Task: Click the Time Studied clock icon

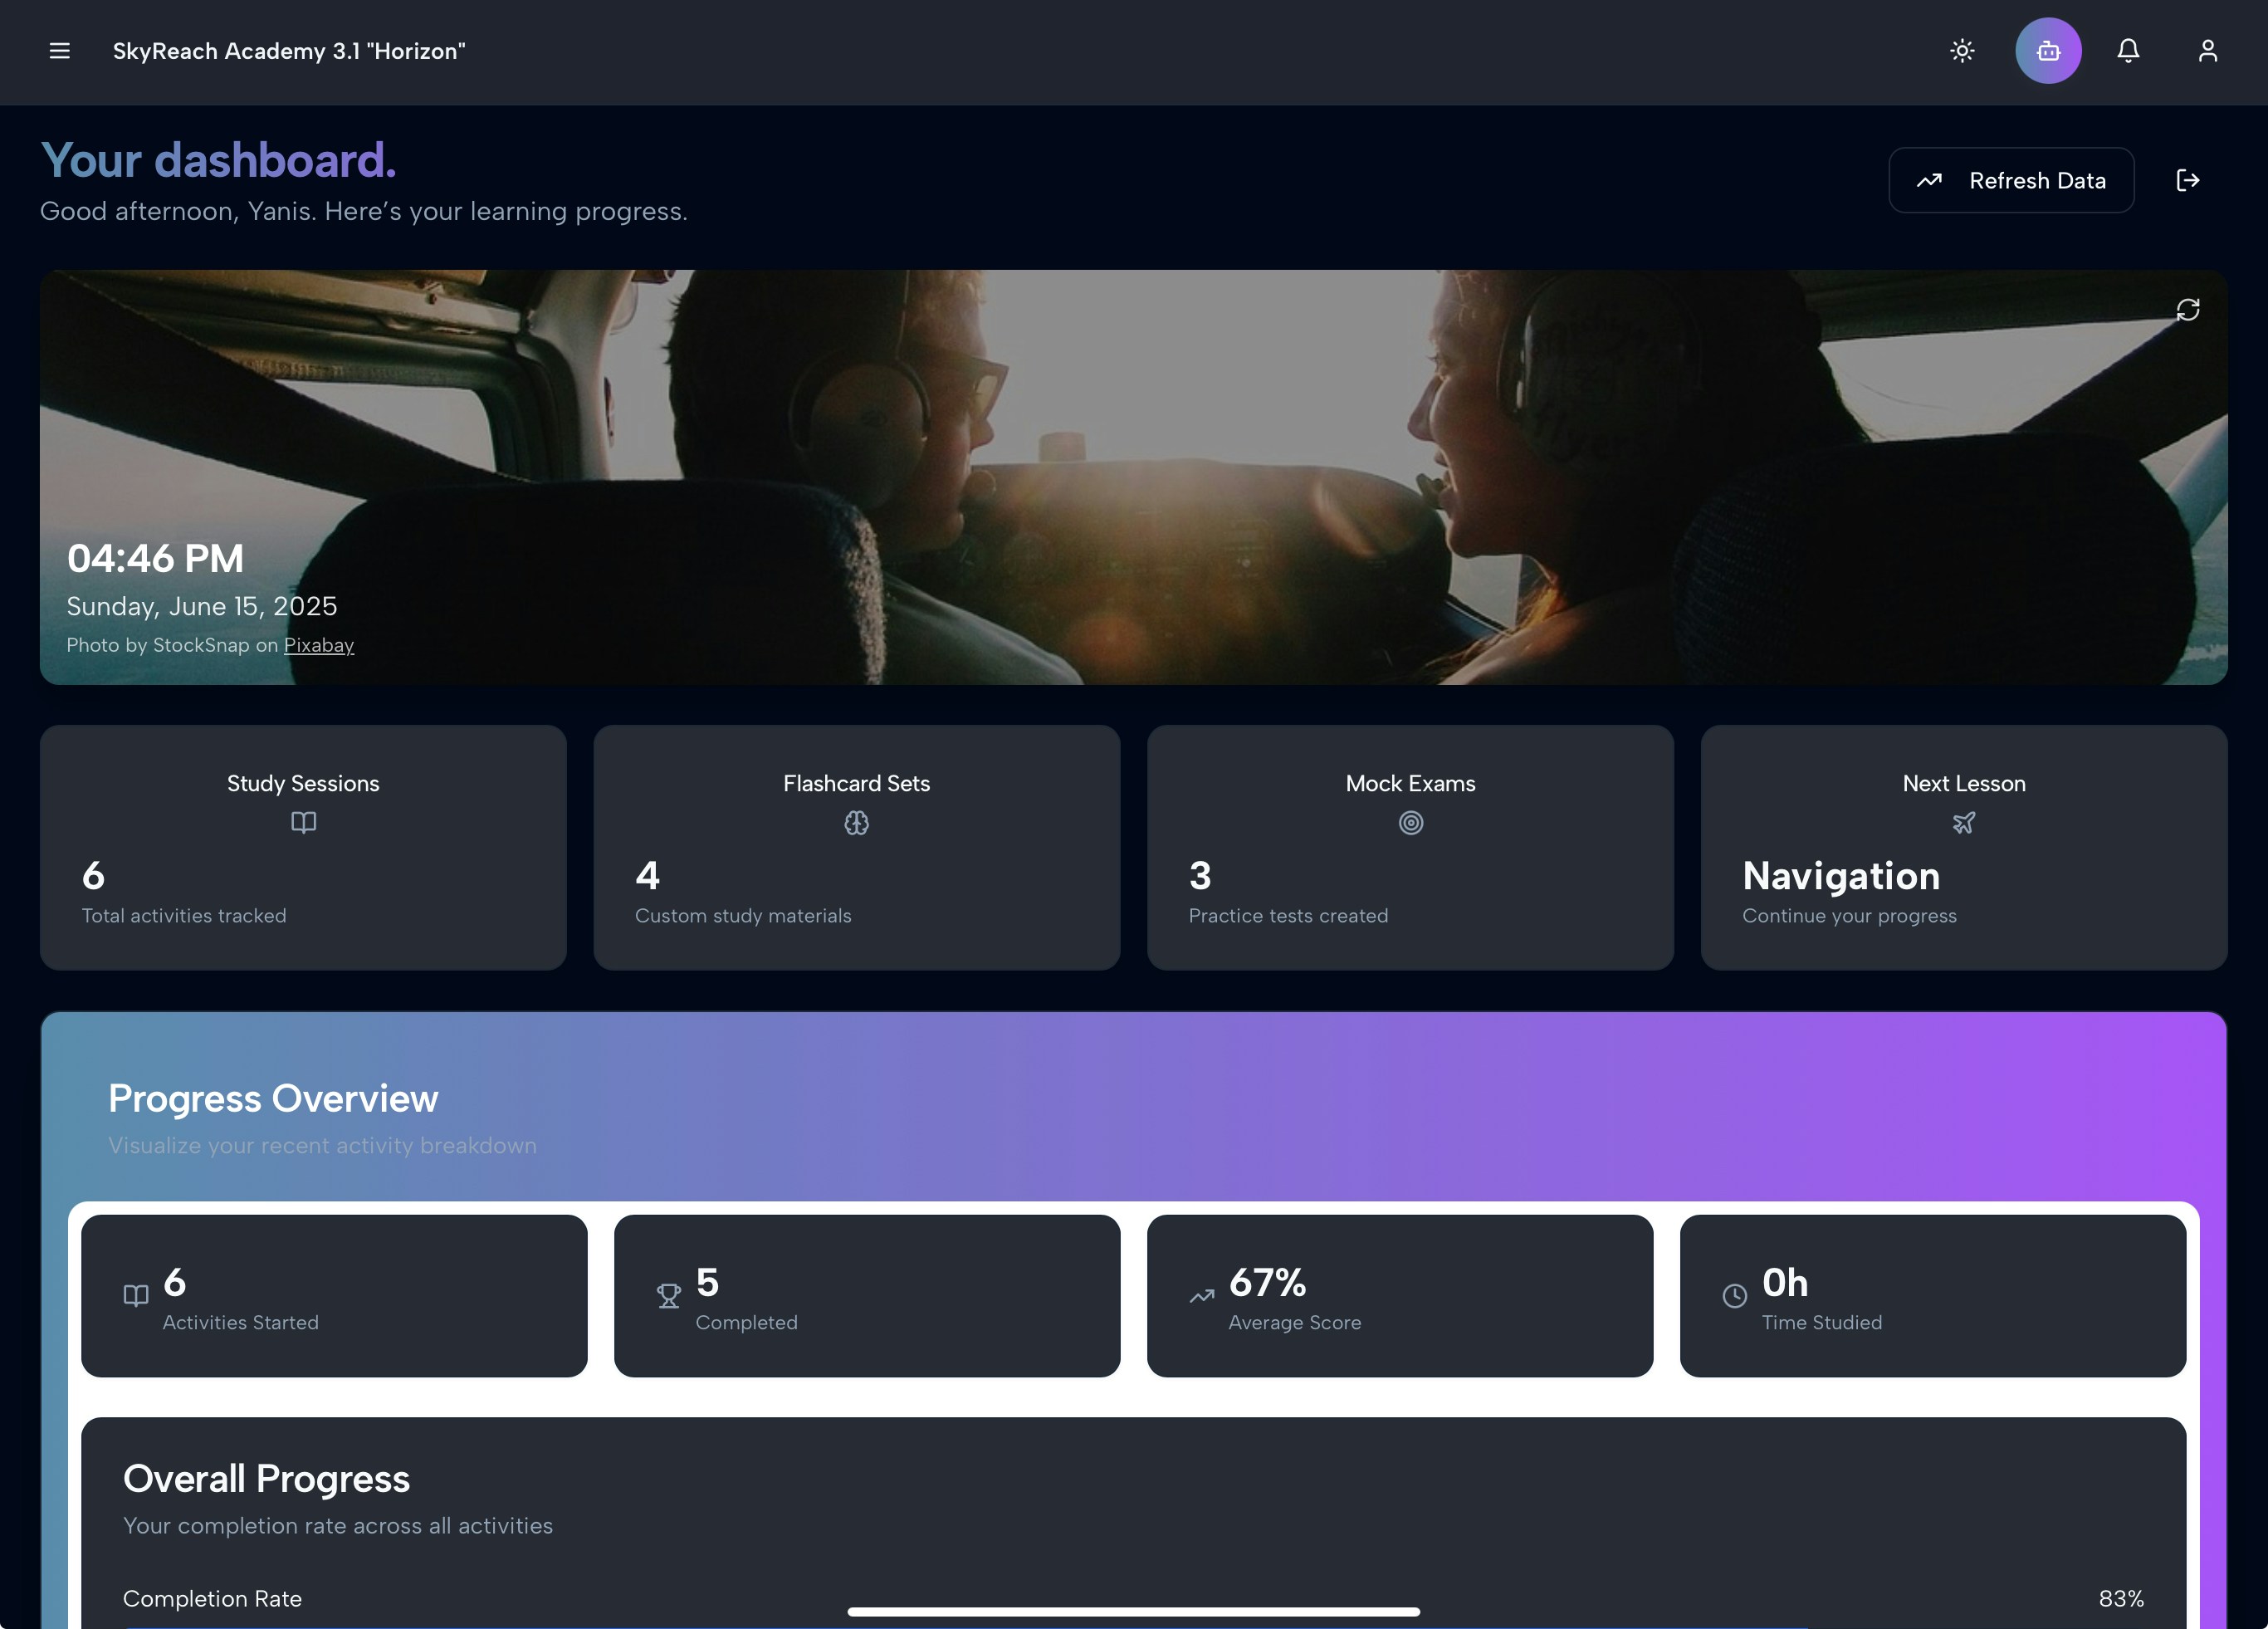Action: [1735, 1296]
